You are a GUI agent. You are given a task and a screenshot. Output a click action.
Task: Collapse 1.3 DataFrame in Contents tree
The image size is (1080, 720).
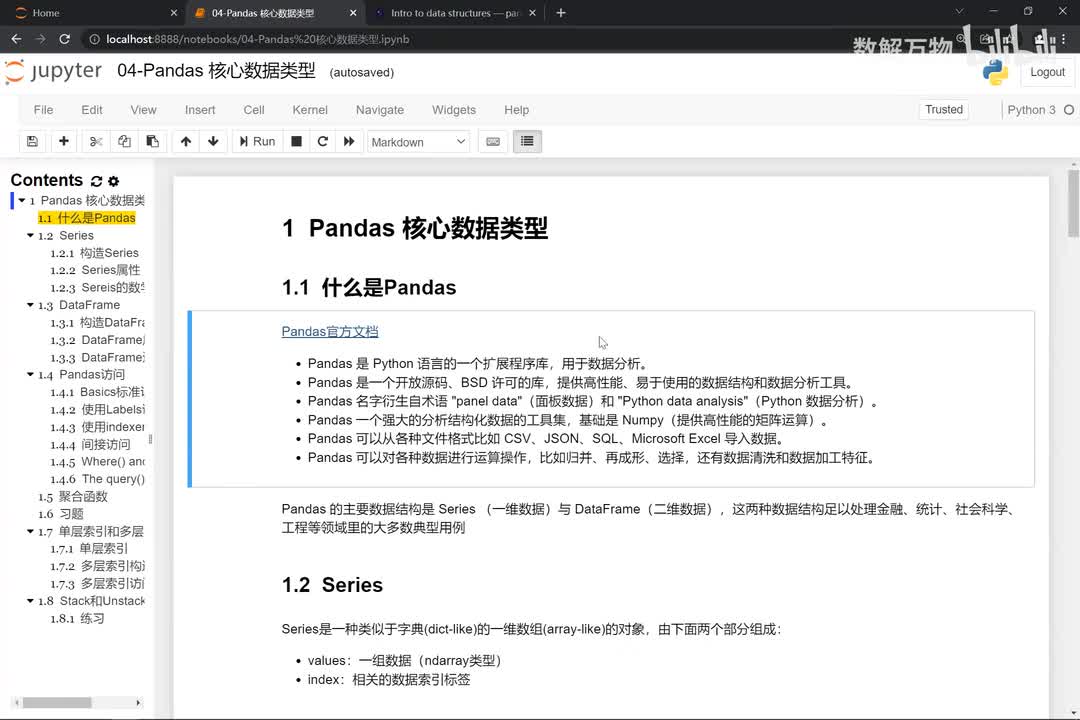pyautogui.click(x=30, y=305)
